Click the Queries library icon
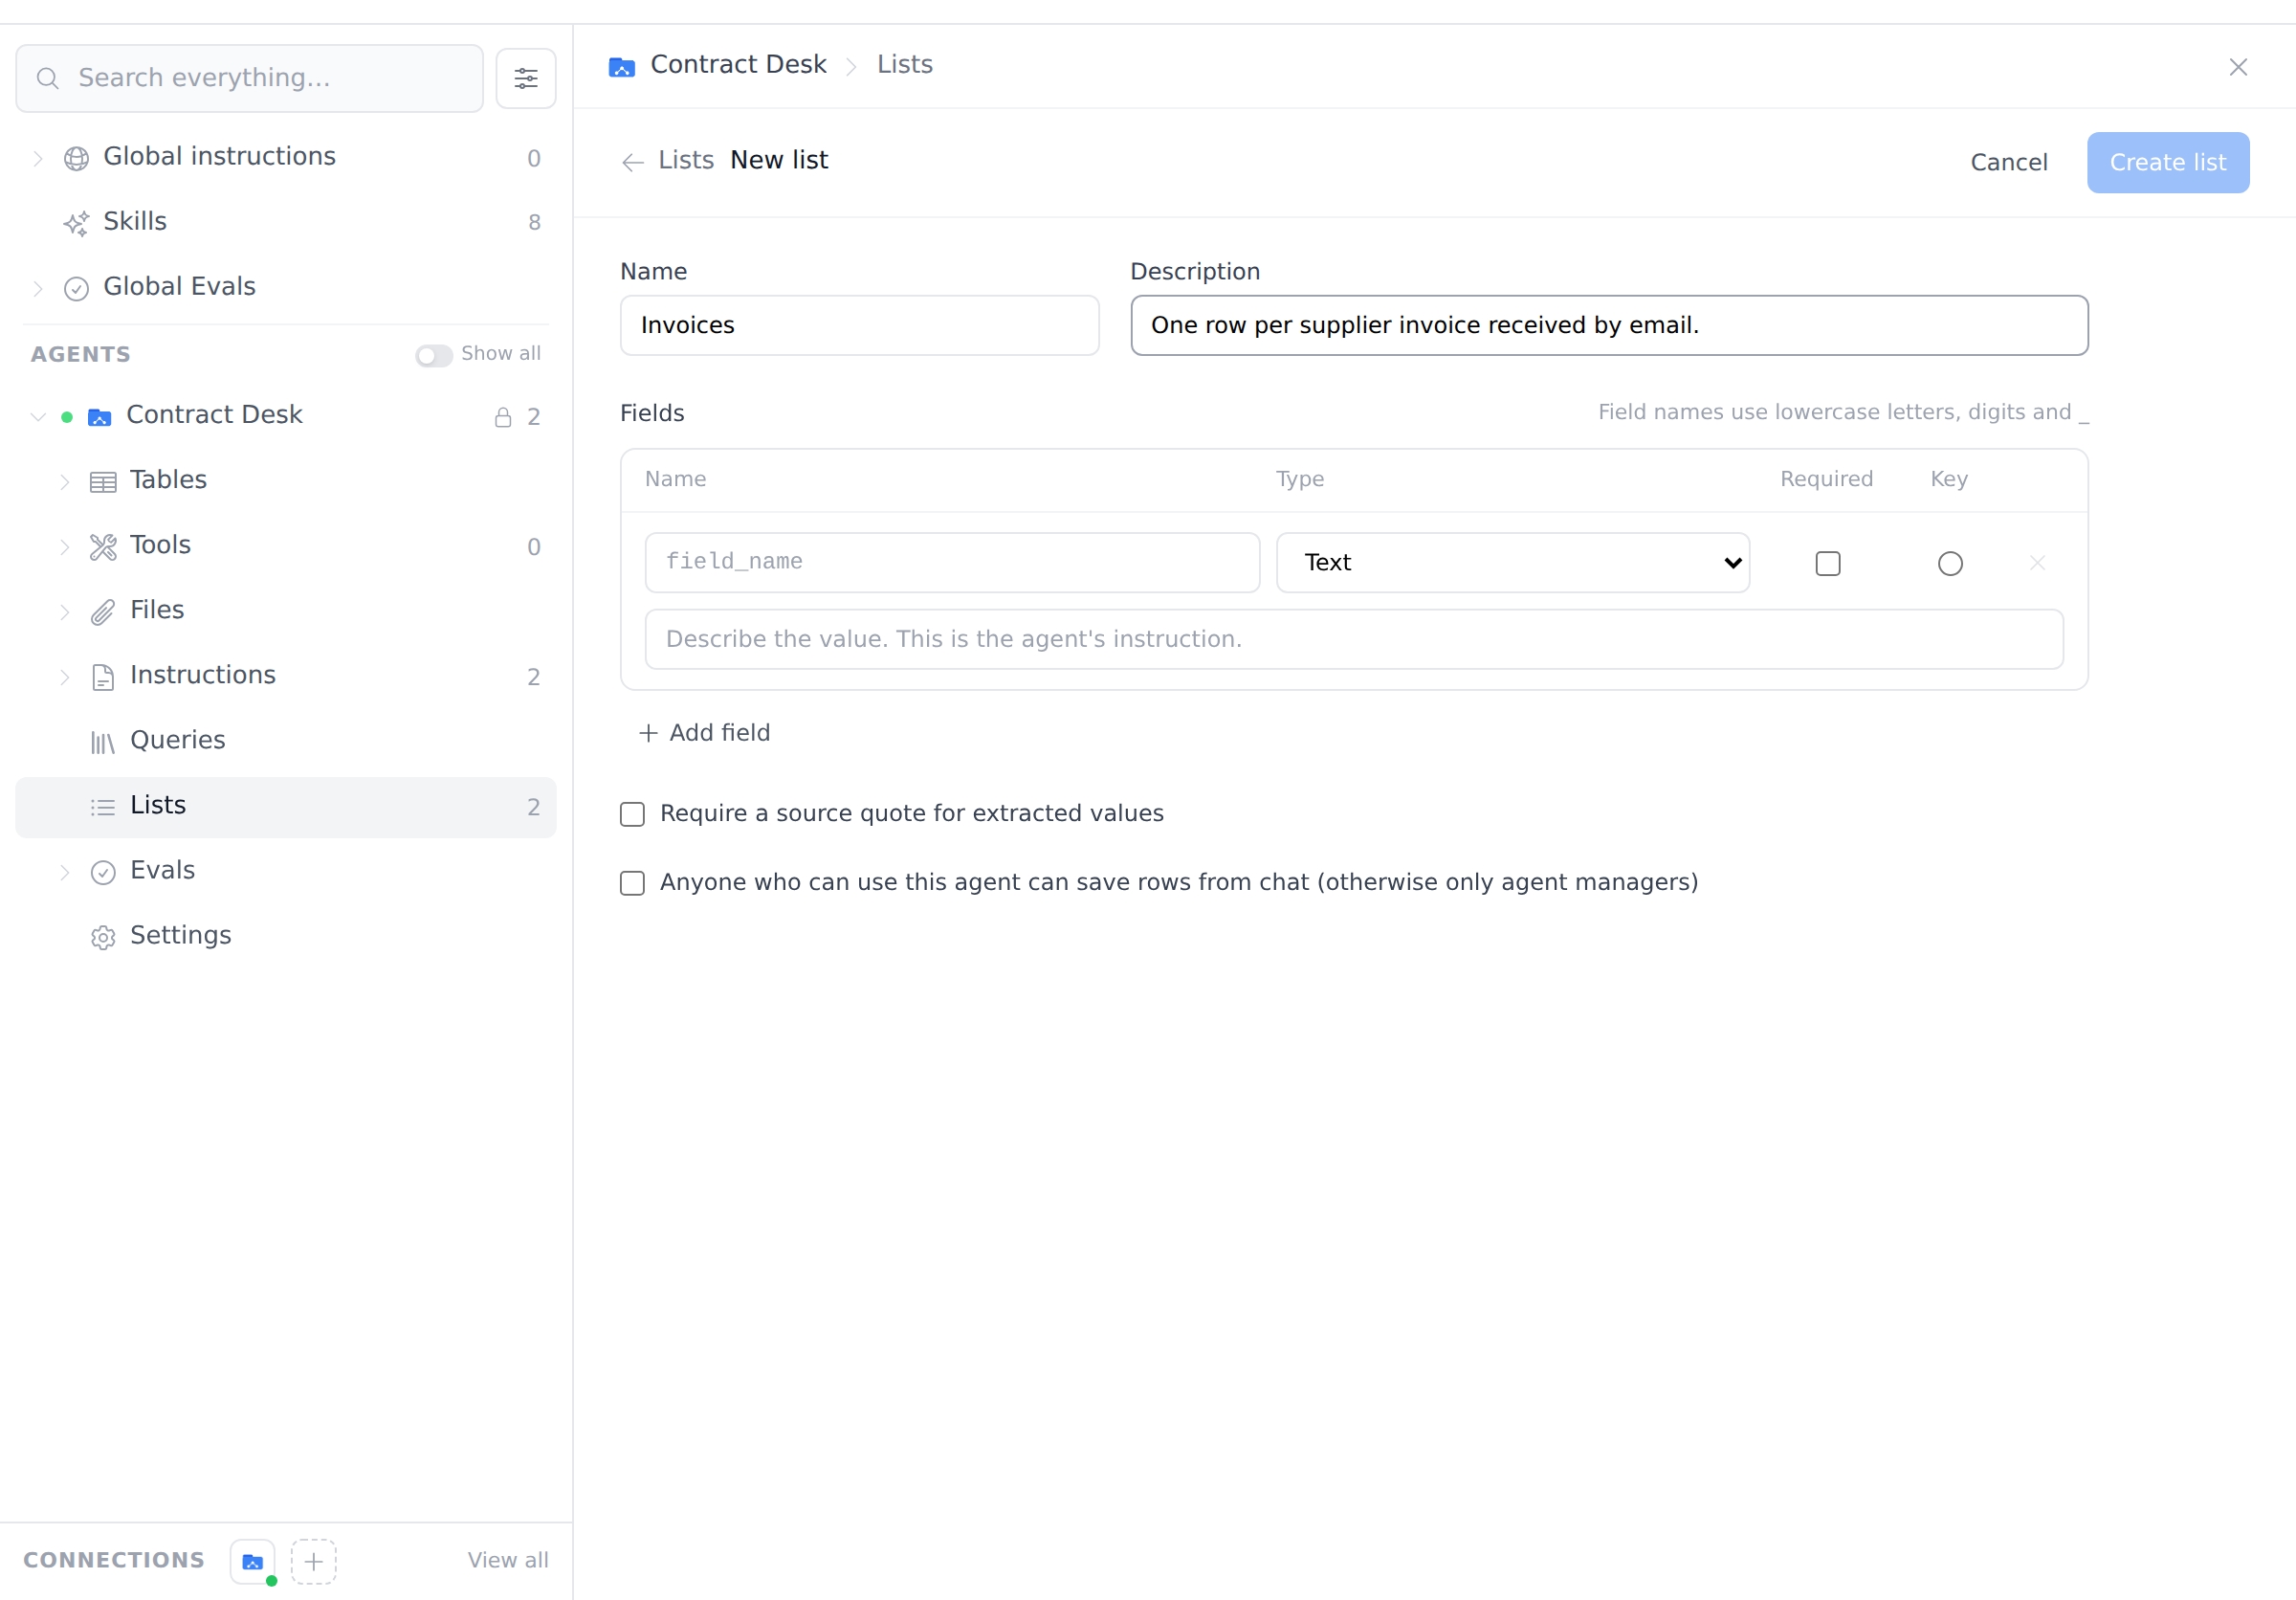This screenshot has height=1600, width=2296. 103,742
